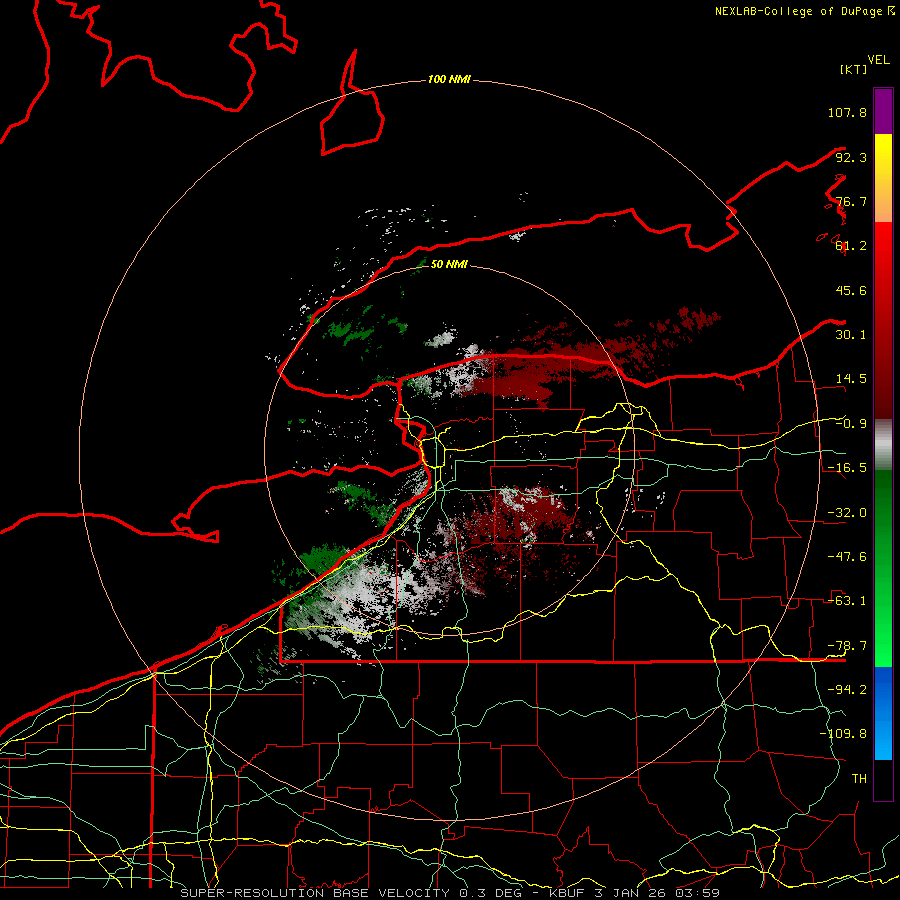Click the VEL legend title
The image size is (900, 900).
878,60
